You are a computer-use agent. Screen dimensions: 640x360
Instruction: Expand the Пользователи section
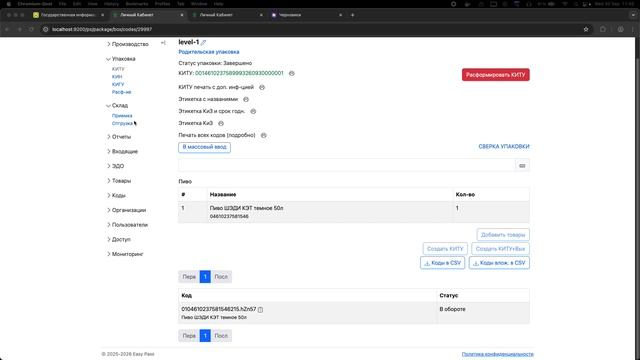pyautogui.click(x=128, y=225)
